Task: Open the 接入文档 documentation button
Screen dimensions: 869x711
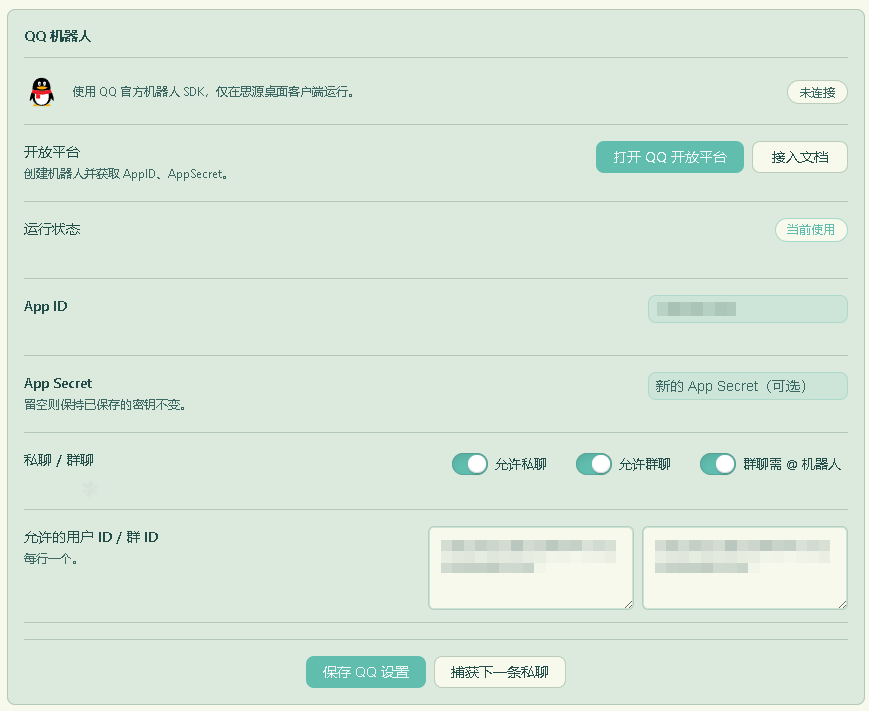Action: (x=799, y=157)
